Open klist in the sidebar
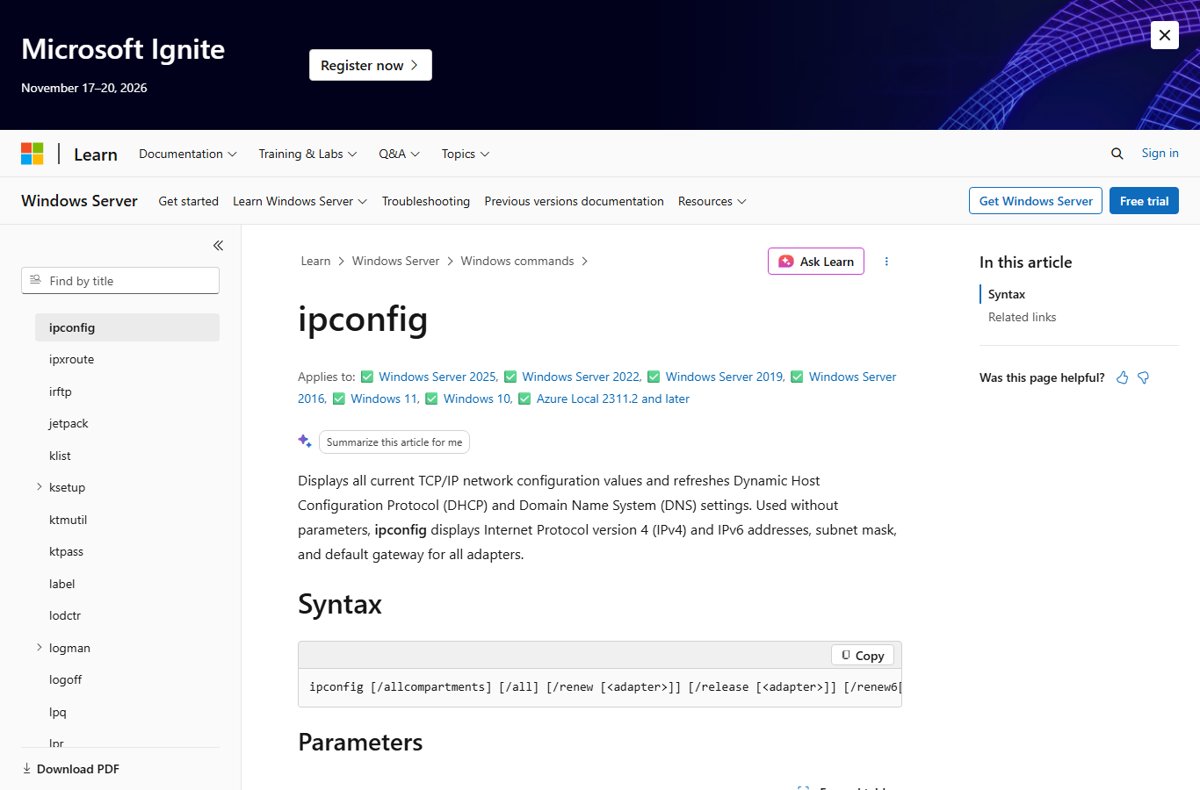The height and width of the screenshot is (790, 1200). [x=60, y=455]
